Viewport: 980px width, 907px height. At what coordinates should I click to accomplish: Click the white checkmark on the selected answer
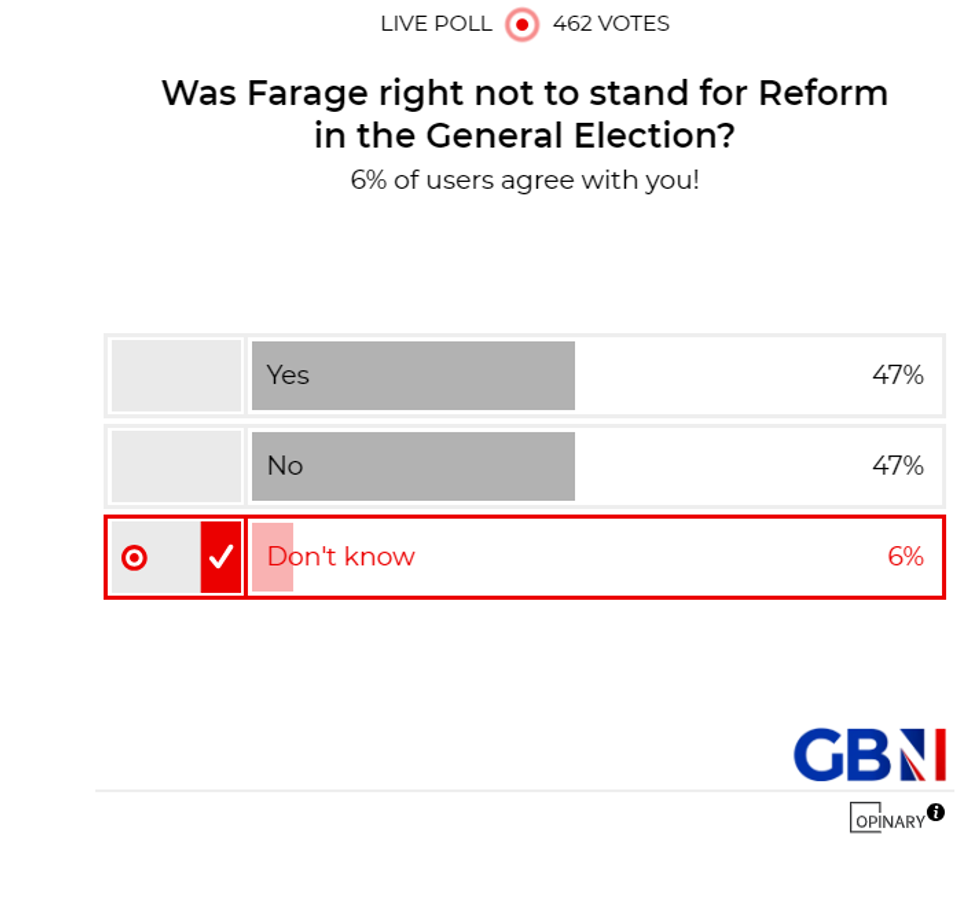click(222, 556)
